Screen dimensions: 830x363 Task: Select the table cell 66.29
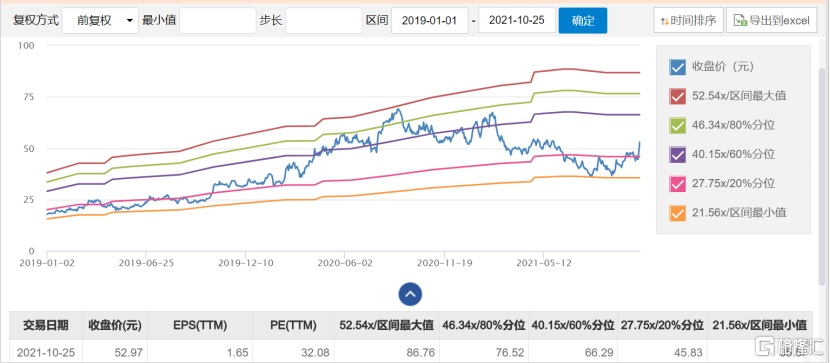(573, 351)
